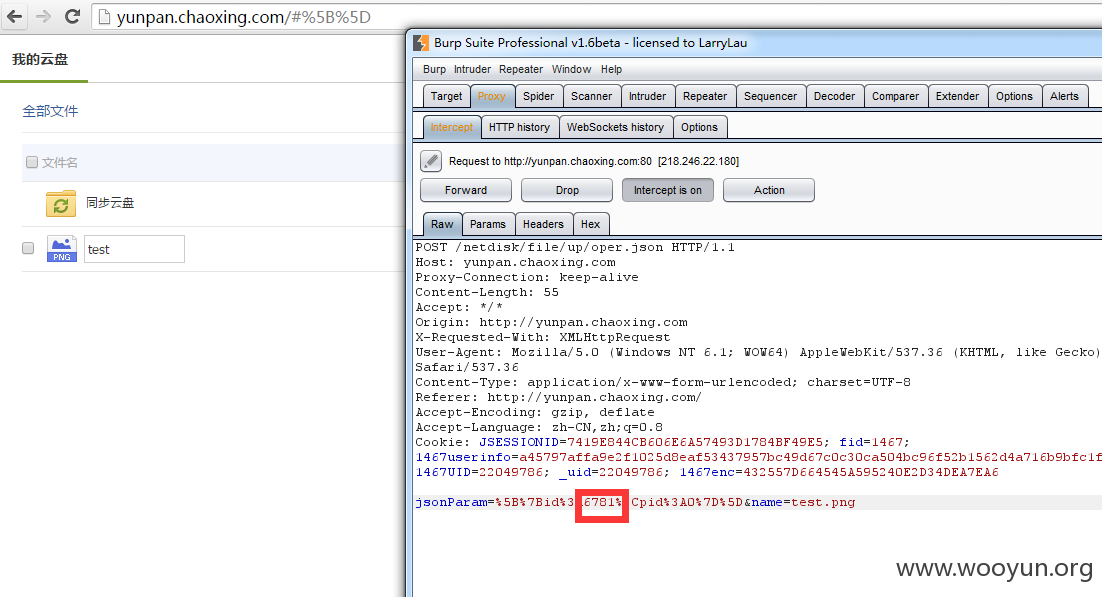This screenshot has height=597, width=1102.
Task: Go to the Repeater tool tab
Action: (705, 96)
